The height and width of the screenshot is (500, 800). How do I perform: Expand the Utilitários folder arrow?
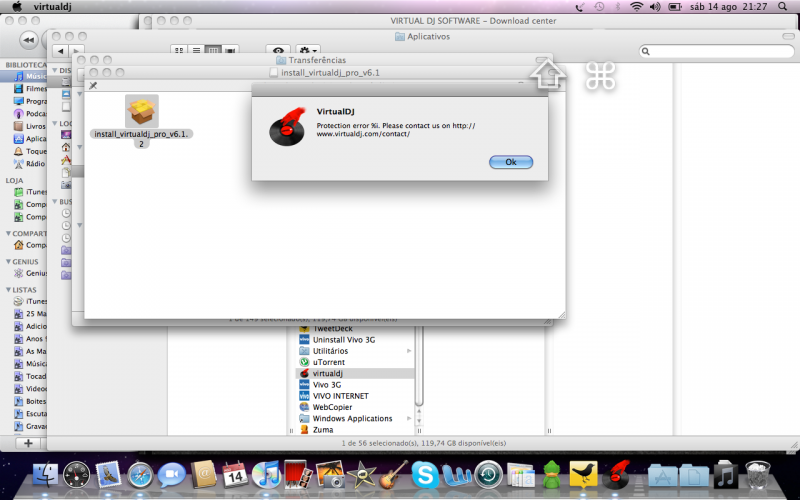(x=409, y=351)
